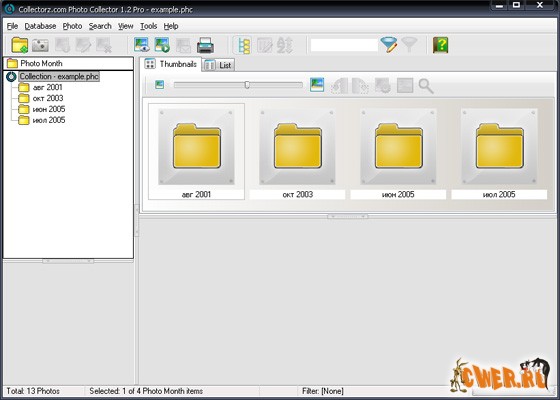The height and width of the screenshot is (400, 560).
Task: Switch to the Thumbnails tab
Action: (171, 64)
